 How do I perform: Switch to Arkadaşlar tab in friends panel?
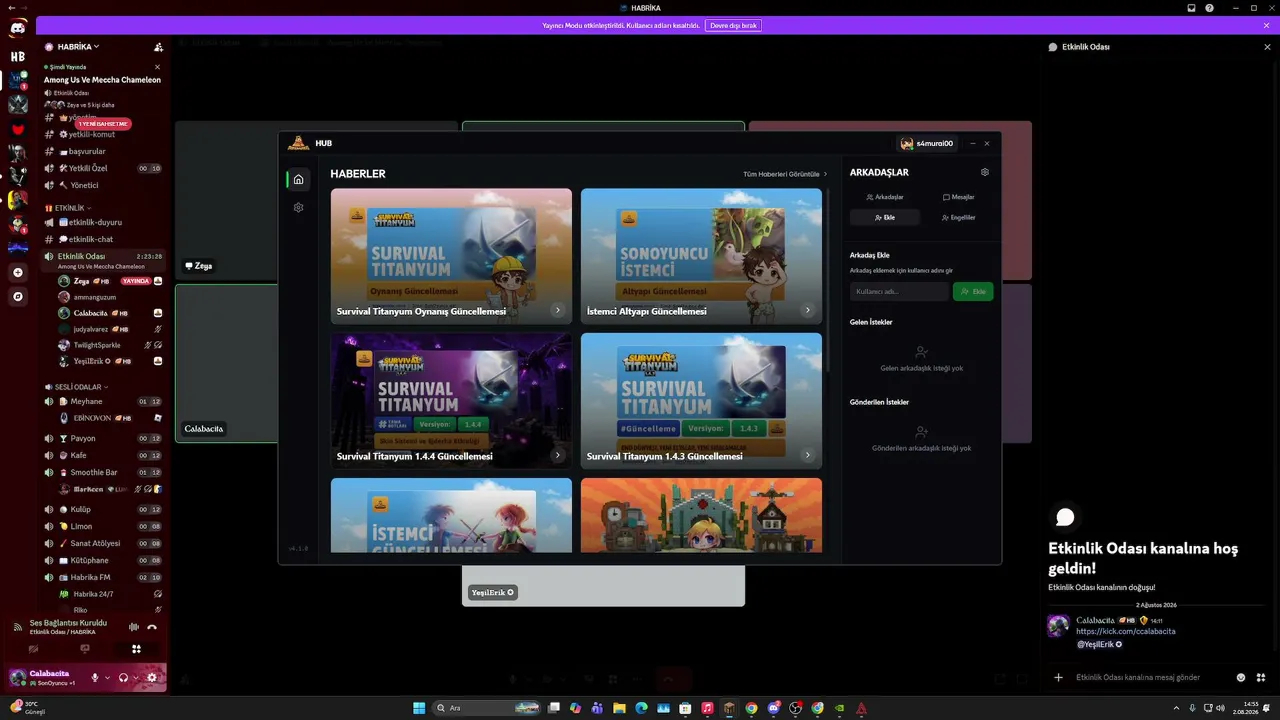885,197
